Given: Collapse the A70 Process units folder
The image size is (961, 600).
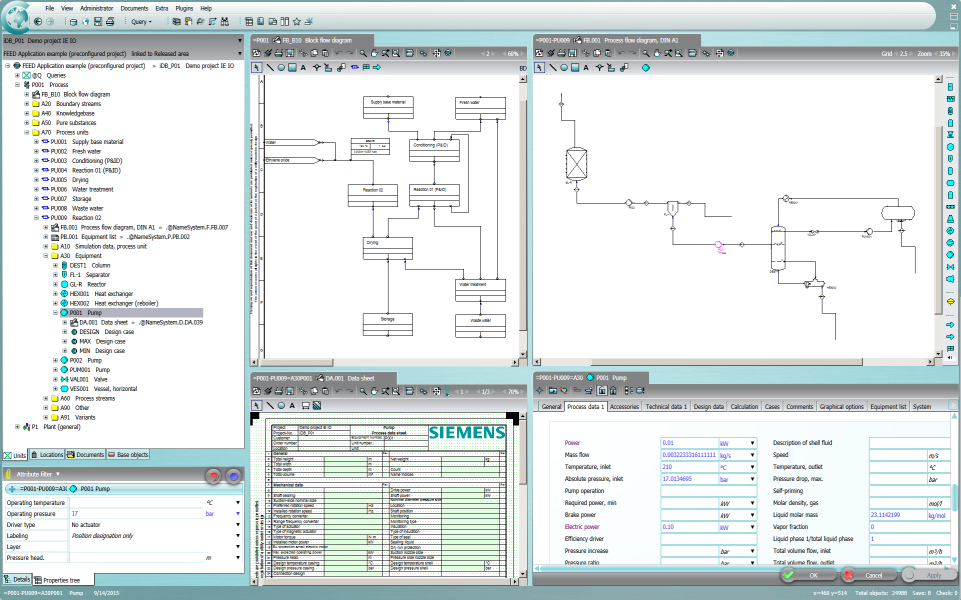Looking at the screenshot, I should pyautogui.click(x=26, y=132).
